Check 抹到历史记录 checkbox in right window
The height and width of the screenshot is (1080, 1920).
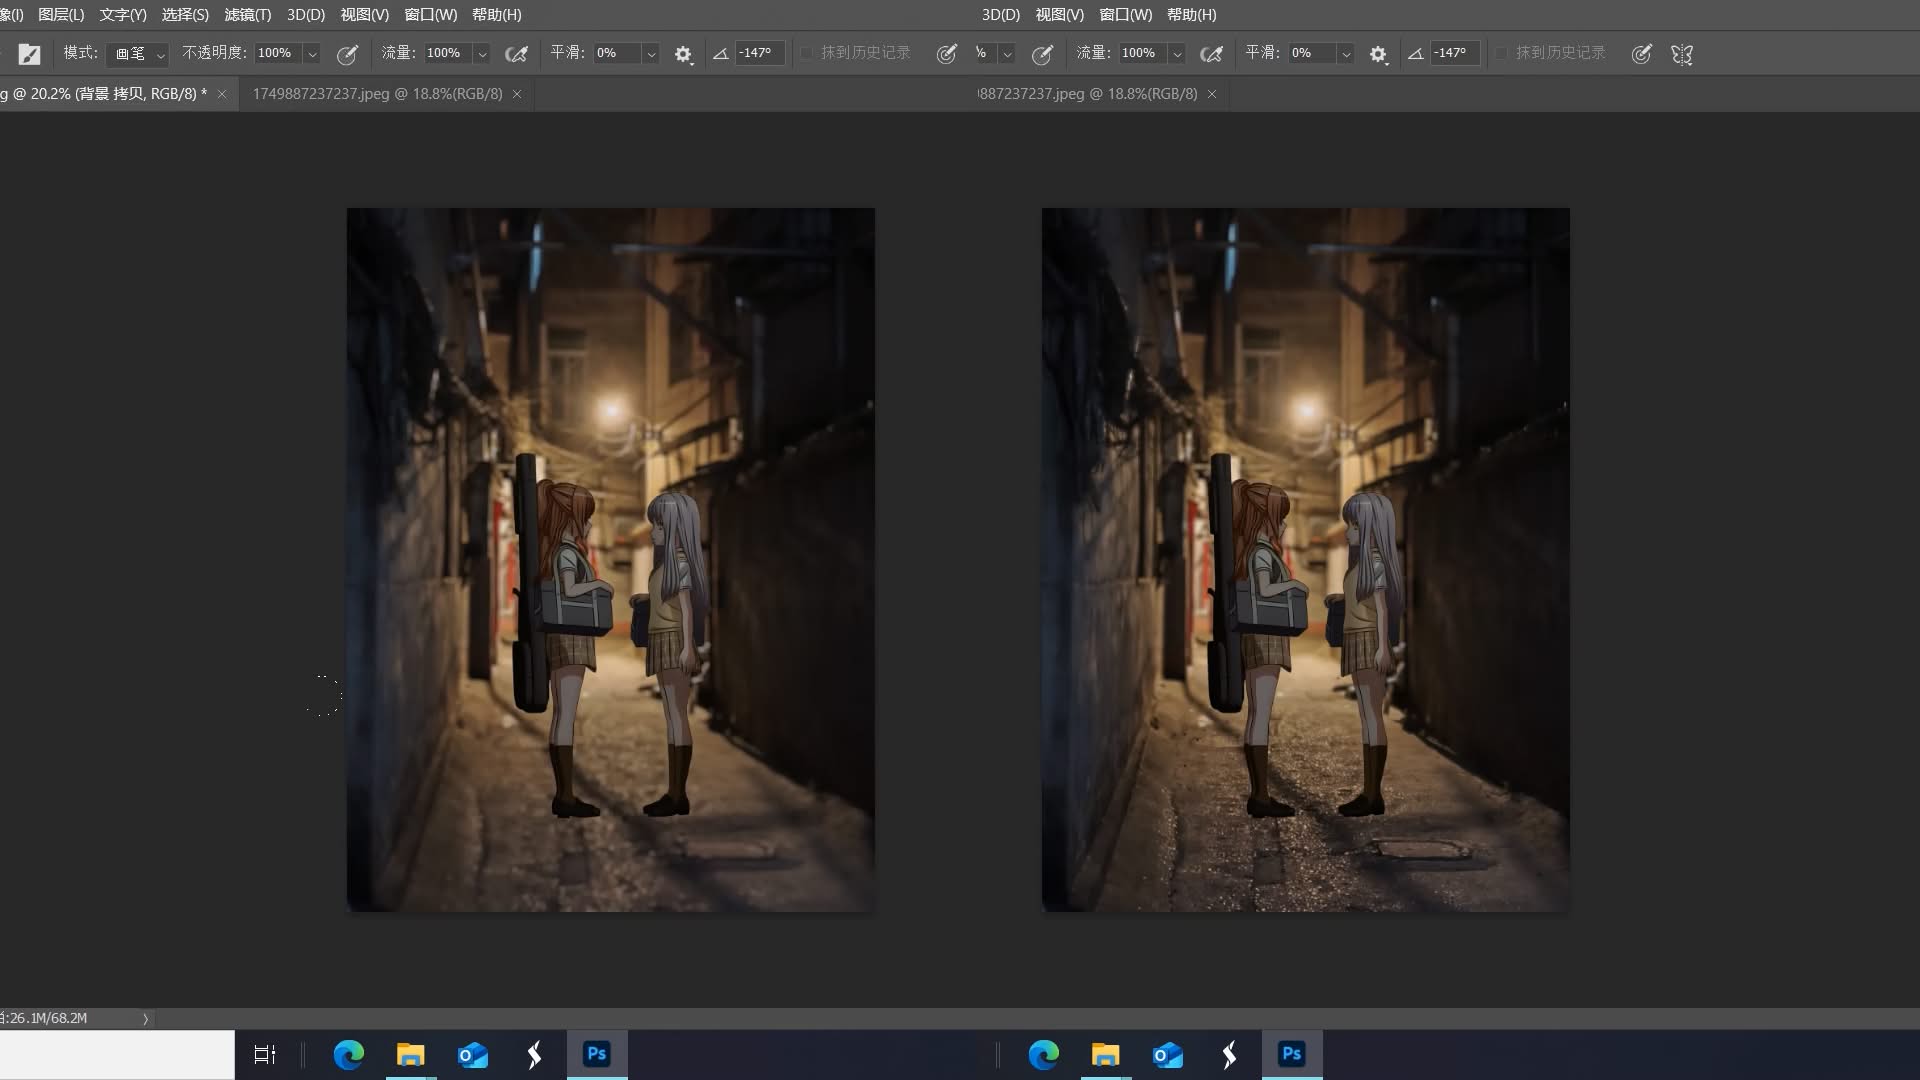(1501, 53)
